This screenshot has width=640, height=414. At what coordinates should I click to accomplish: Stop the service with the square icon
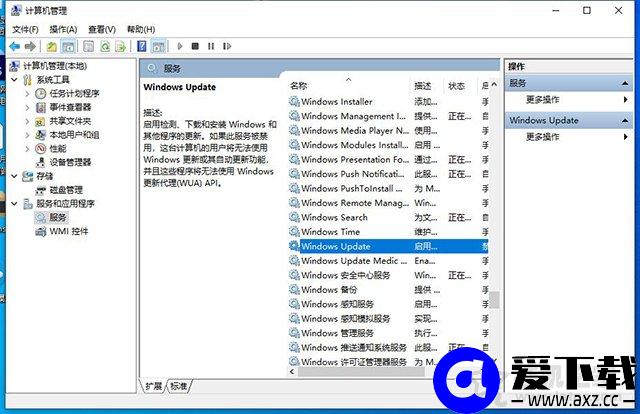click(195, 46)
